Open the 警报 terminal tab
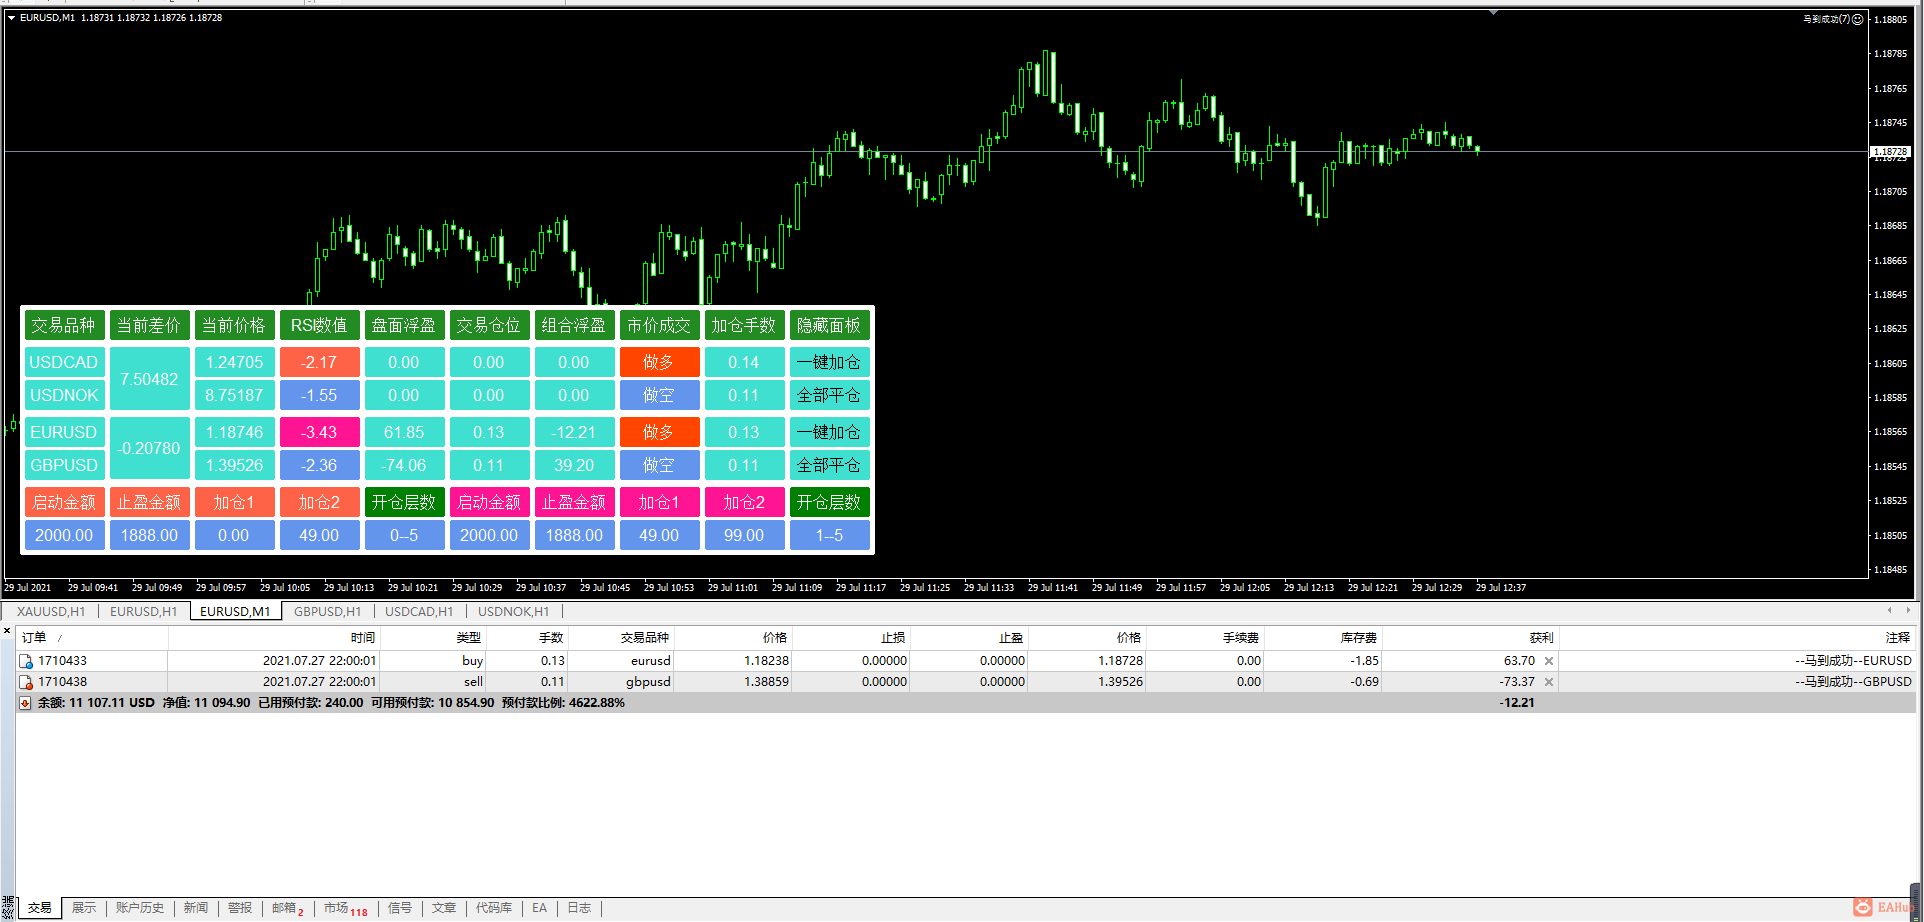This screenshot has height=922, width=1924. point(240,908)
